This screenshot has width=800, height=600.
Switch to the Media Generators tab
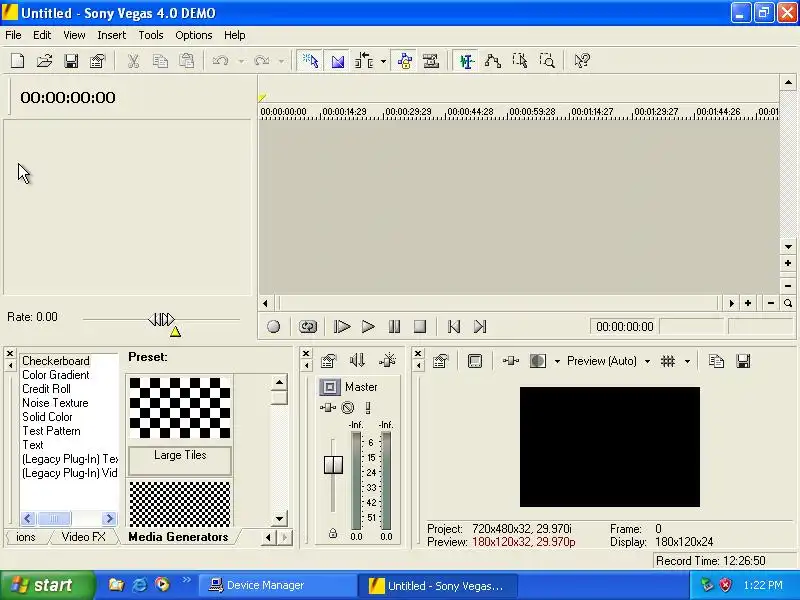pyautogui.click(x=178, y=537)
